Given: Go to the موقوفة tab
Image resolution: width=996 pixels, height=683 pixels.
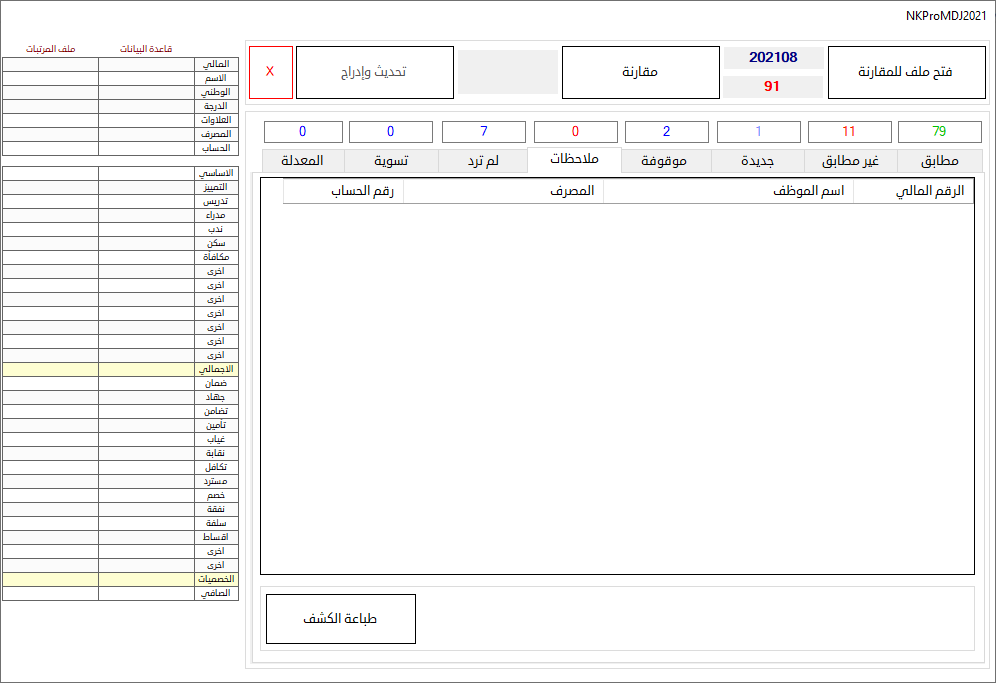Looking at the screenshot, I should pos(664,161).
